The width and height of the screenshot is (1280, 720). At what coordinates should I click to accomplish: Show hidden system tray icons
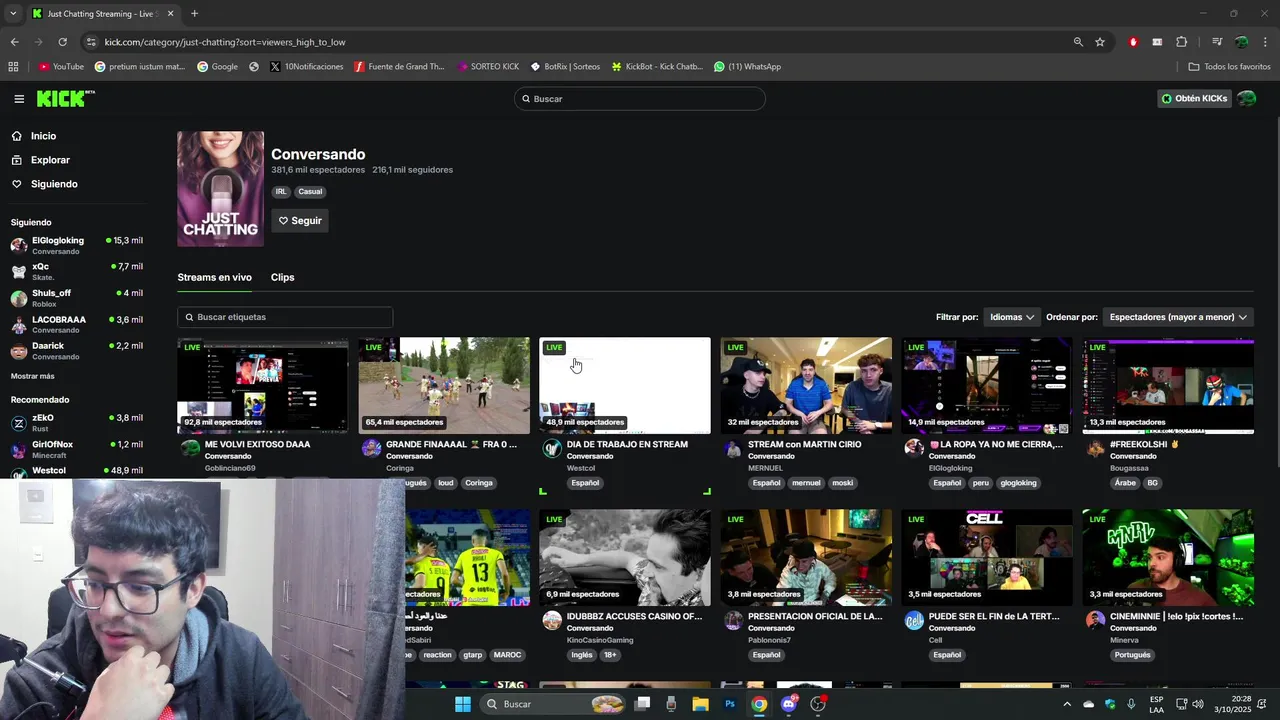(1066, 704)
